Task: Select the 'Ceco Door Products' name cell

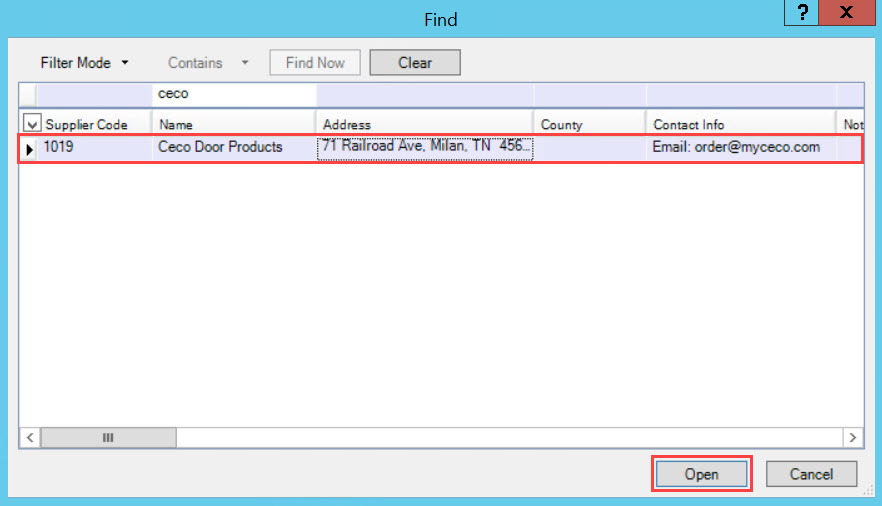Action: [233, 148]
